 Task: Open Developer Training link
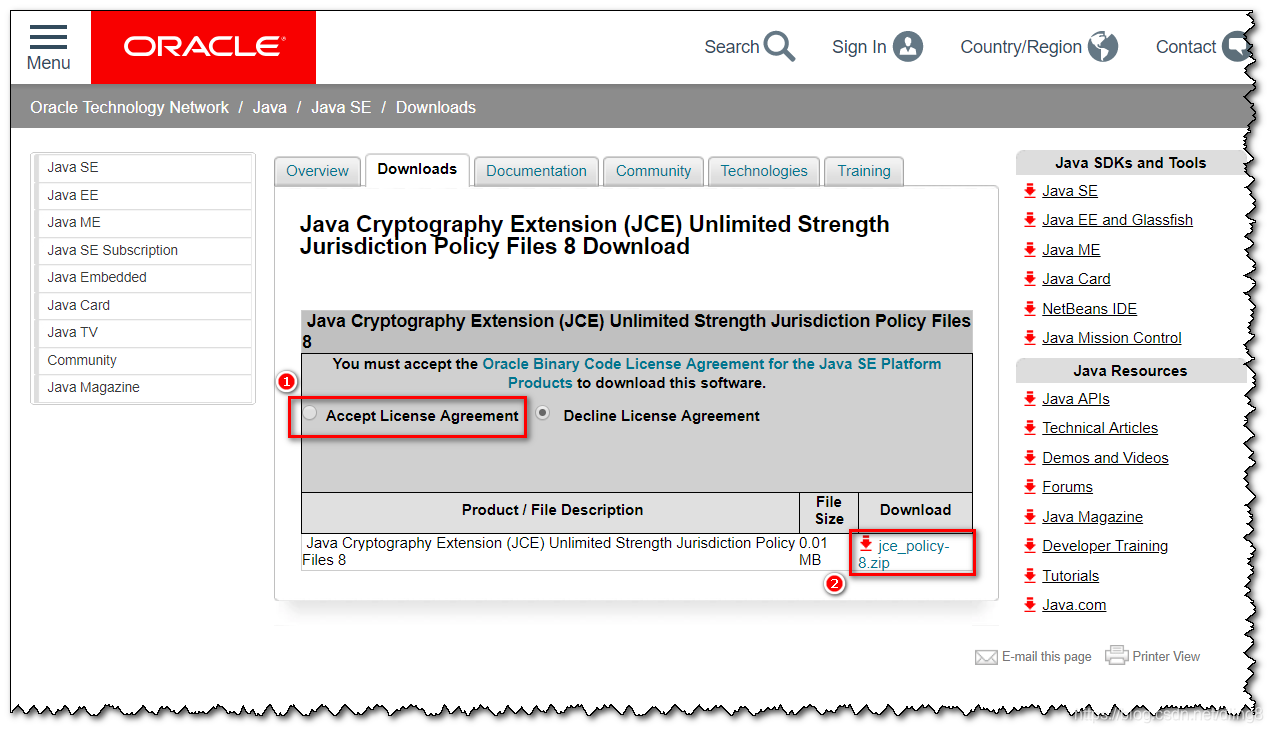coord(1105,546)
